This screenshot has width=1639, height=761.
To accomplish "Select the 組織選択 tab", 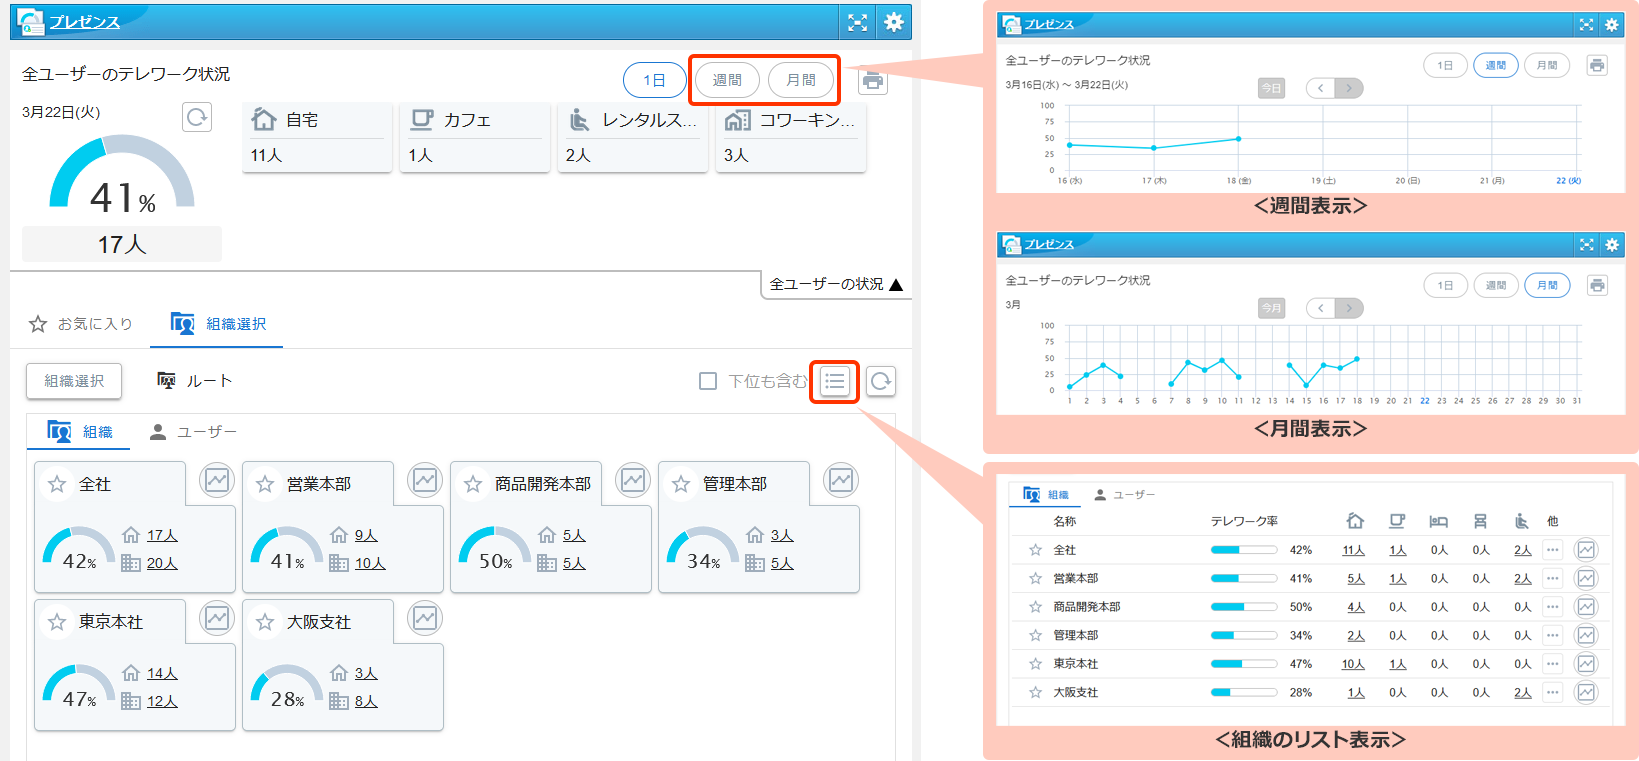I will pyautogui.click(x=217, y=324).
